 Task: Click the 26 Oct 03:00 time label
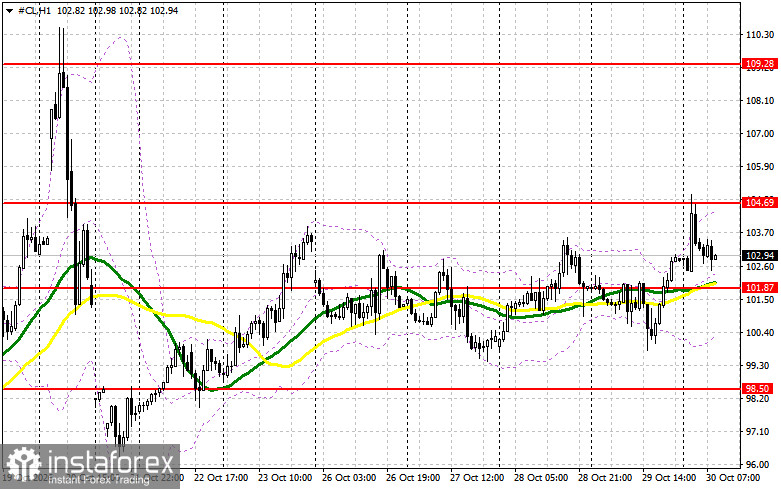tap(349, 478)
